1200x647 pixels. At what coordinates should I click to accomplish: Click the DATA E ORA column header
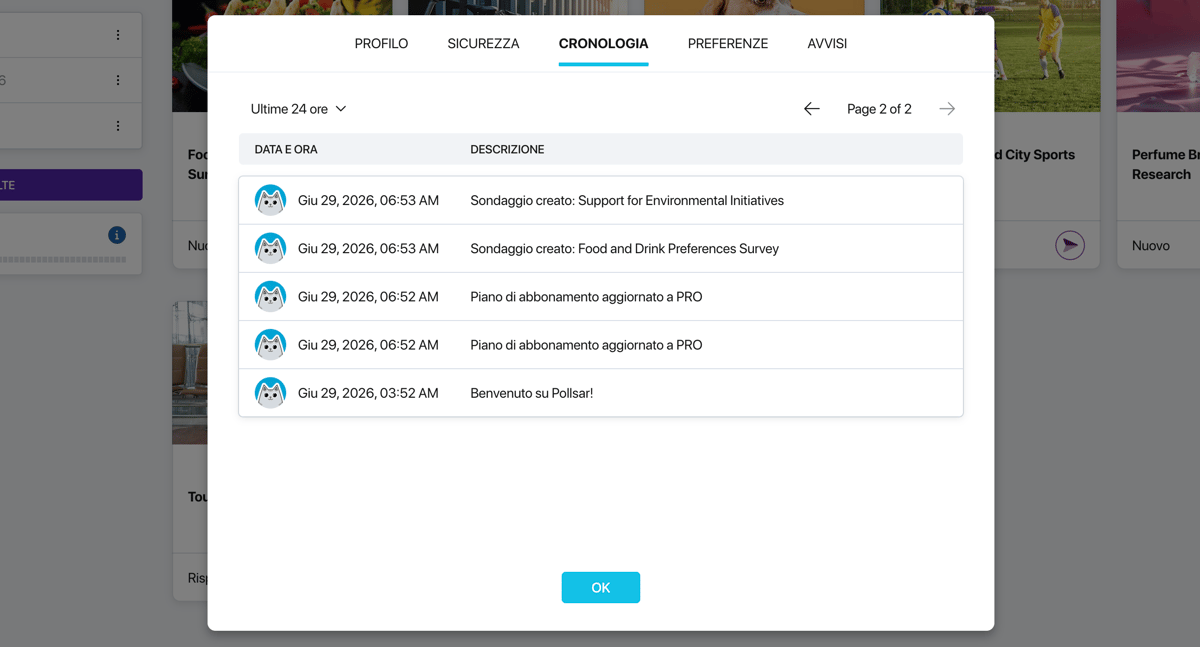click(x=286, y=149)
